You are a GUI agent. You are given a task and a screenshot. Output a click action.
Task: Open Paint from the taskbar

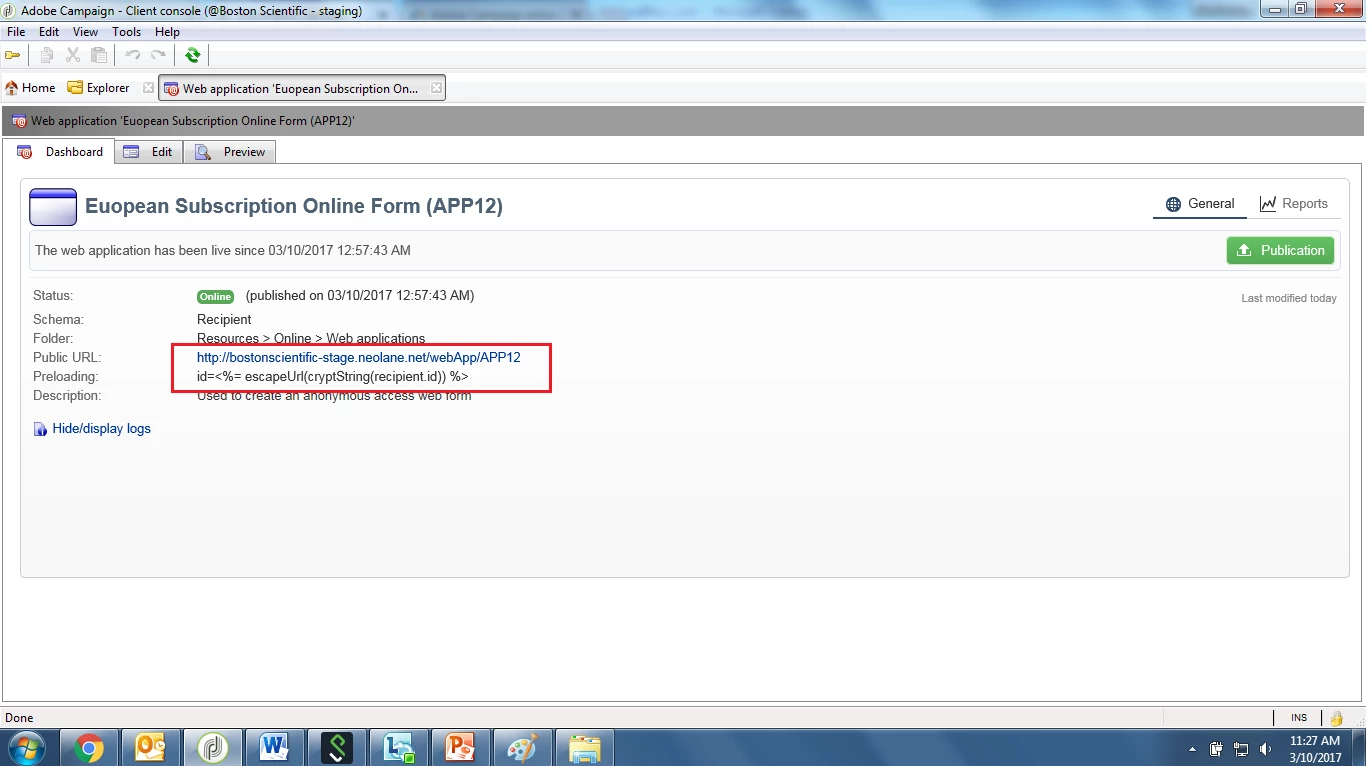[523, 748]
